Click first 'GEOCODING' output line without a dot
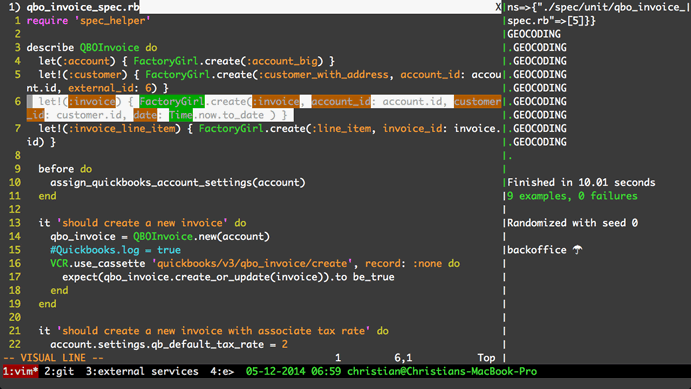This screenshot has width=691, height=389. pyautogui.click(x=534, y=34)
